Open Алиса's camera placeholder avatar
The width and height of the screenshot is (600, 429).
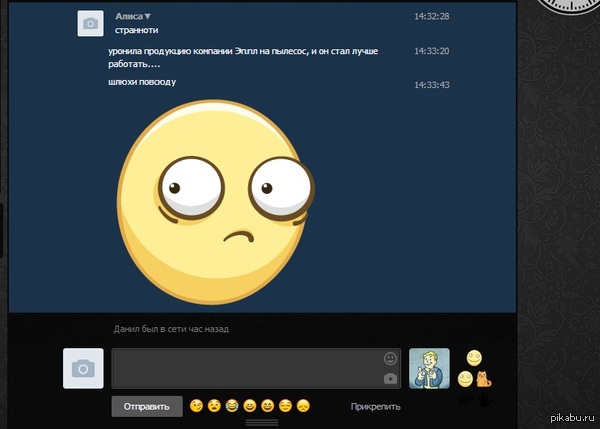(x=90, y=24)
